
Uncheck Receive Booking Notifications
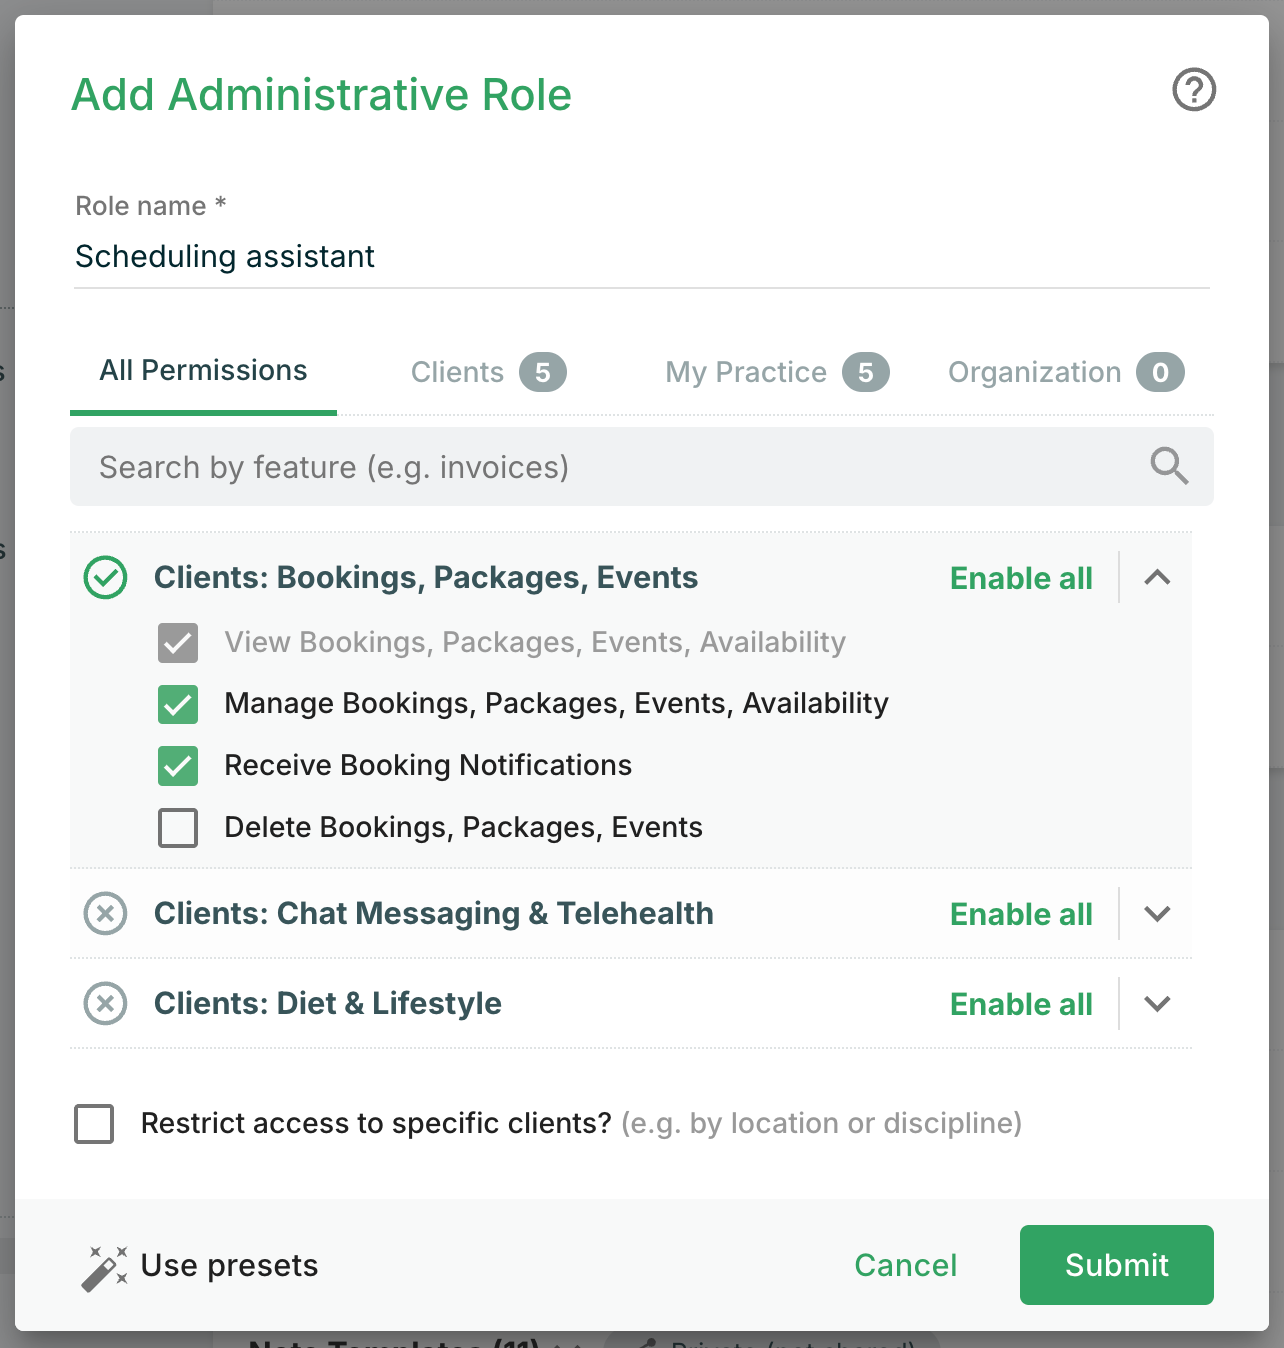point(178,766)
